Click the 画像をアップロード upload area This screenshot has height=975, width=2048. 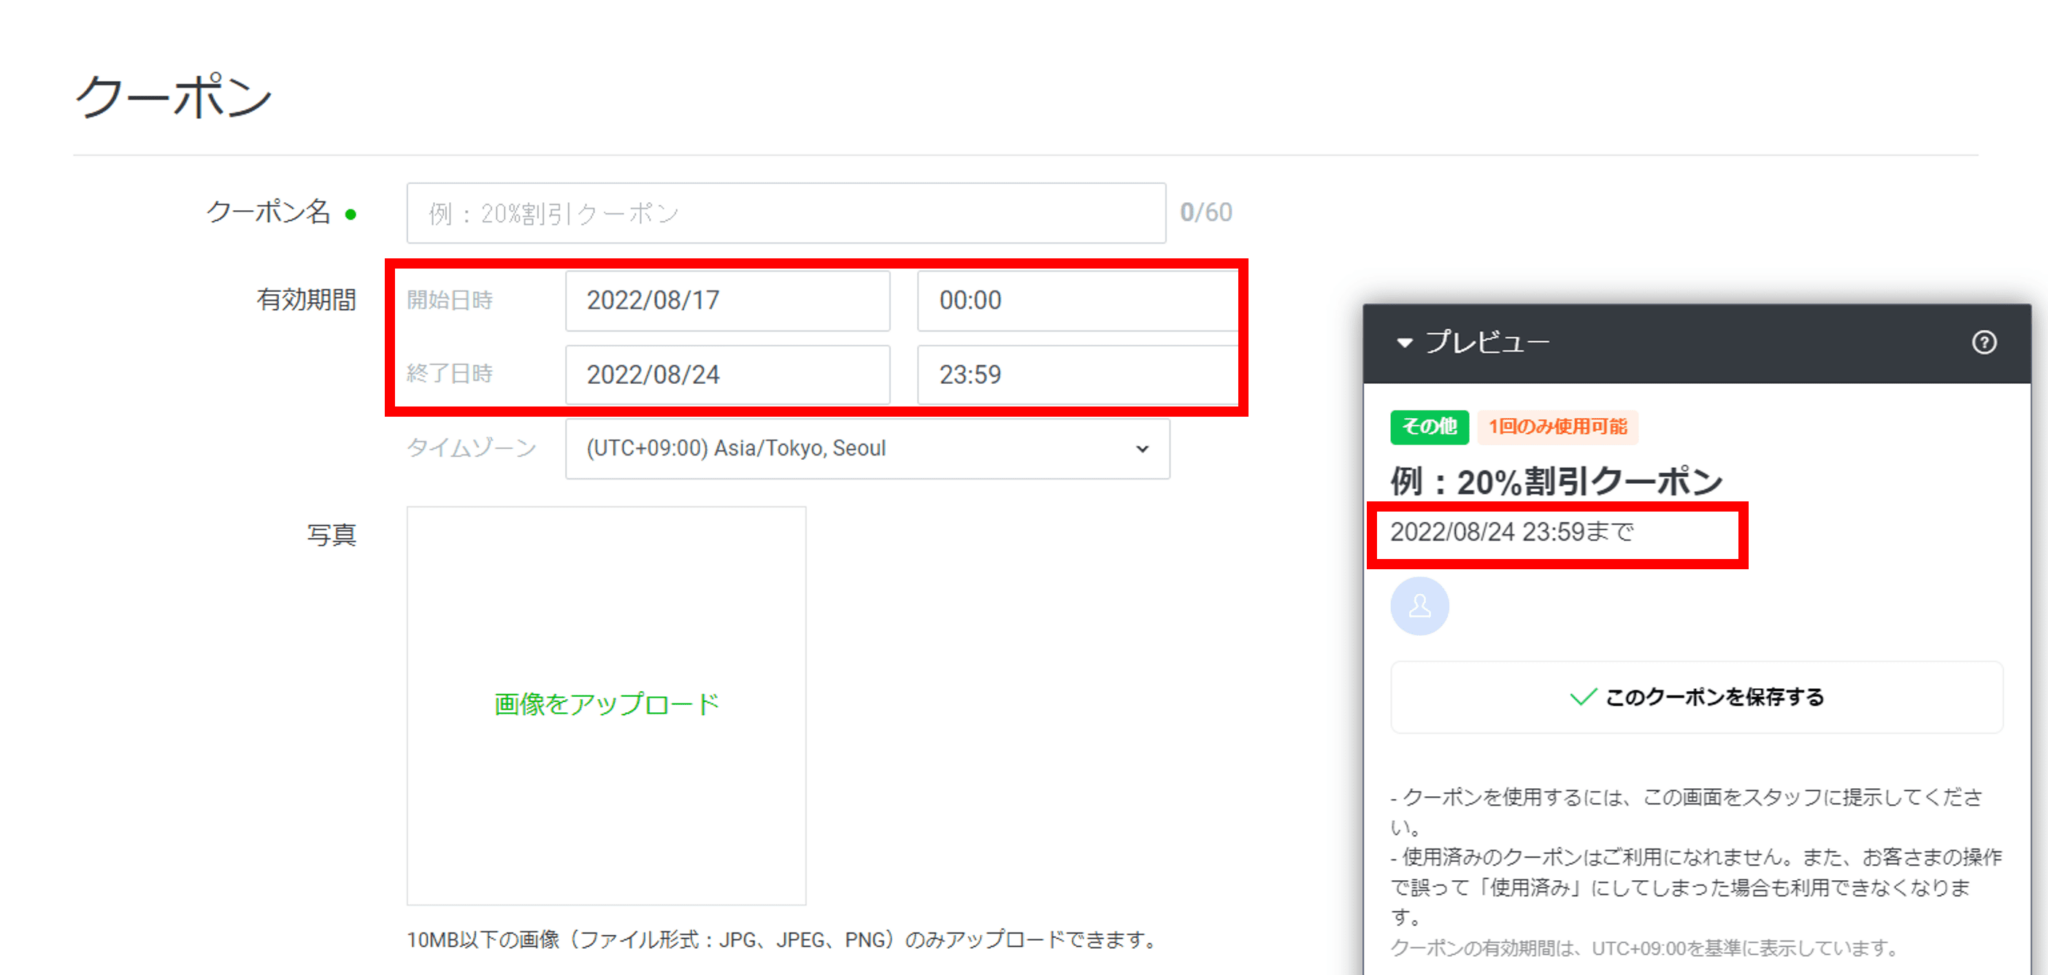tap(605, 703)
